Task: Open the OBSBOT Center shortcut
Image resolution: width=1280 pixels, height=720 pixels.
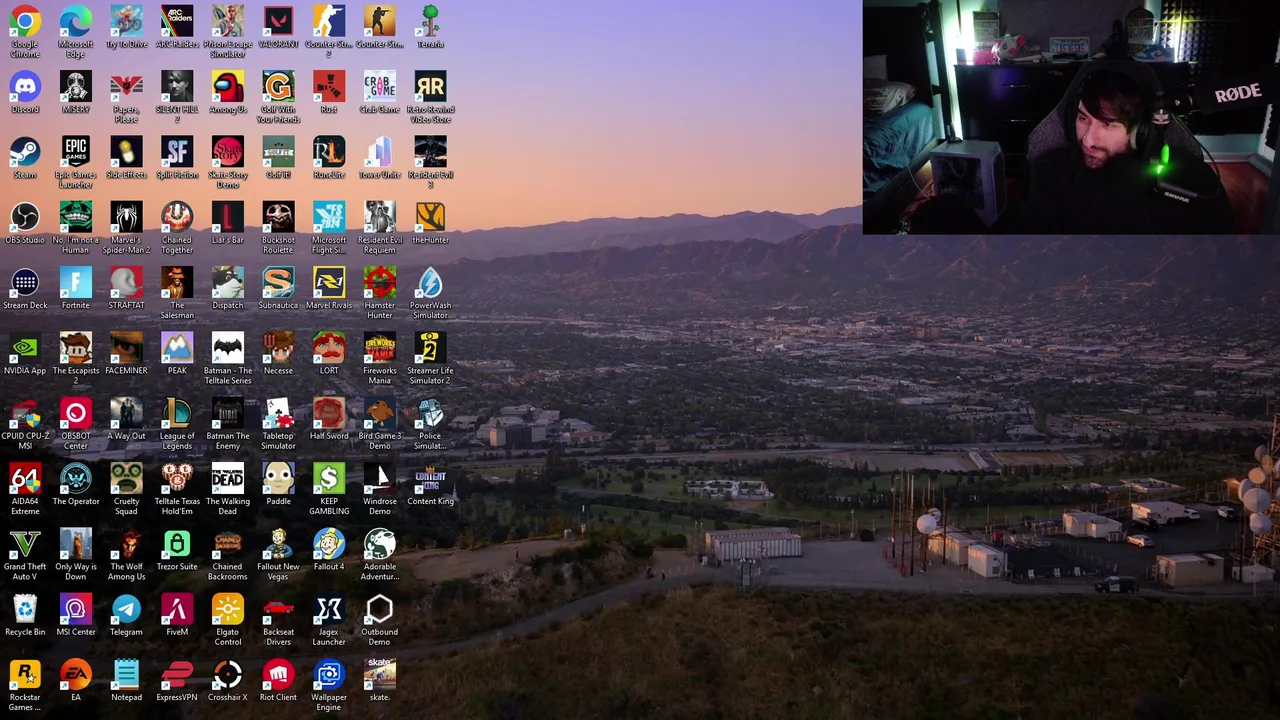Action: pyautogui.click(x=76, y=413)
